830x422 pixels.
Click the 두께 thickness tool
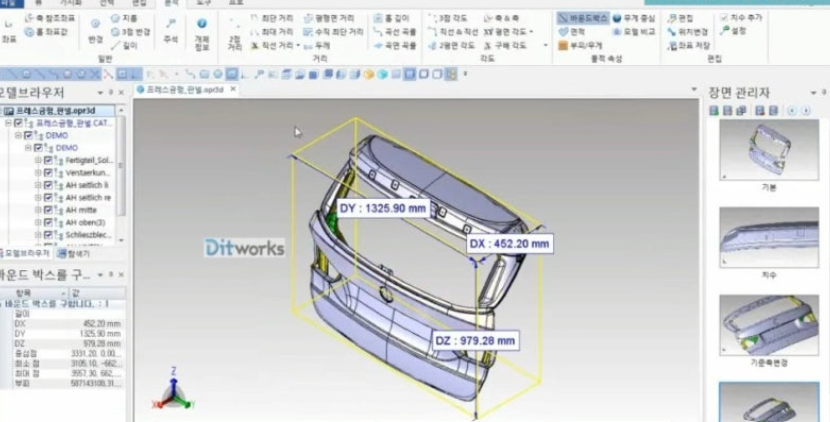coord(317,46)
